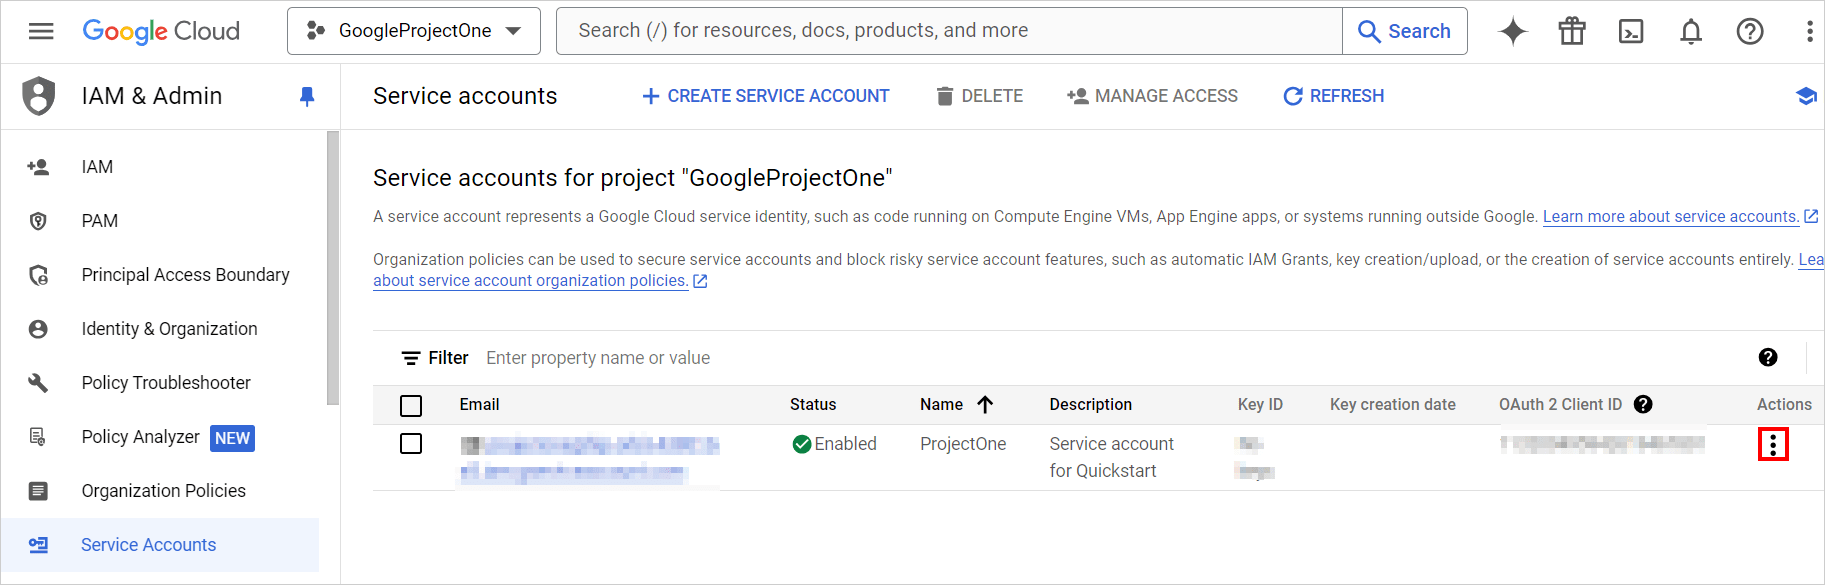
Task: Click Create Service Account
Action: coord(765,96)
